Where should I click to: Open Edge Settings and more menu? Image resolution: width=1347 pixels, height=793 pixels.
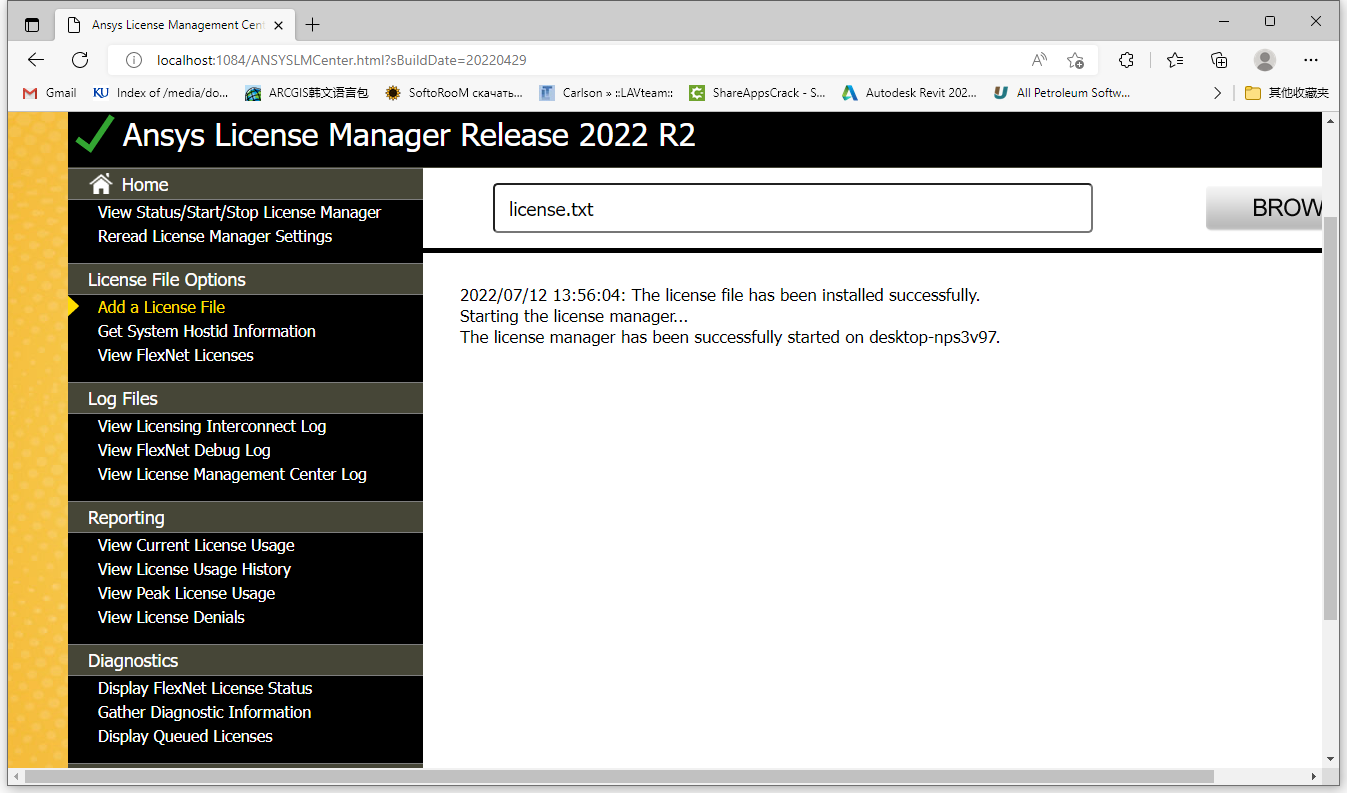[x=1311, y=60]
